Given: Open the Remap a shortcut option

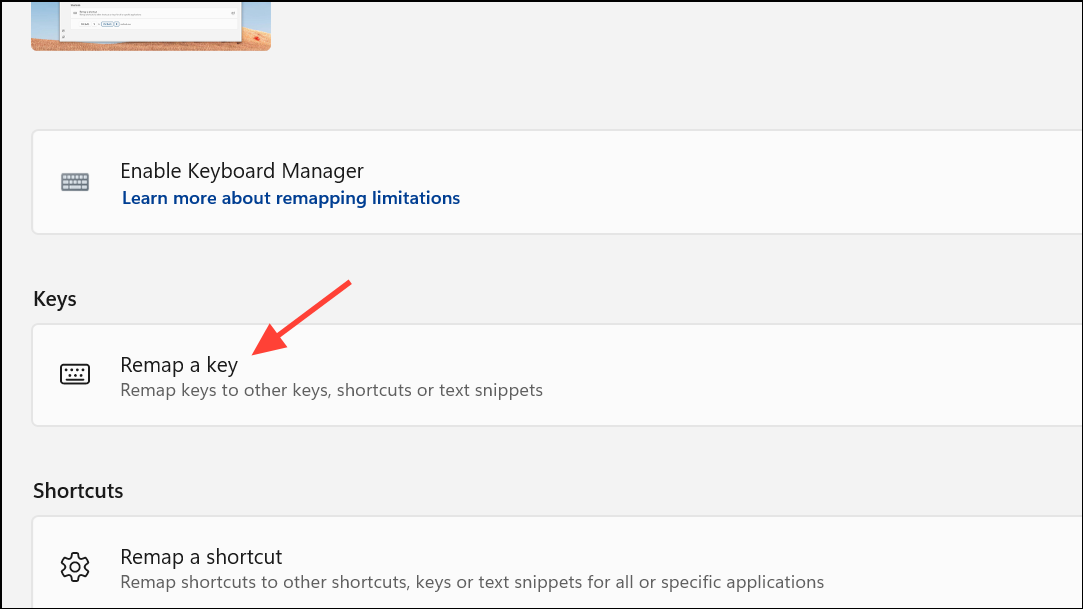Looking at the screenshot, I should [x=201, y=557].
